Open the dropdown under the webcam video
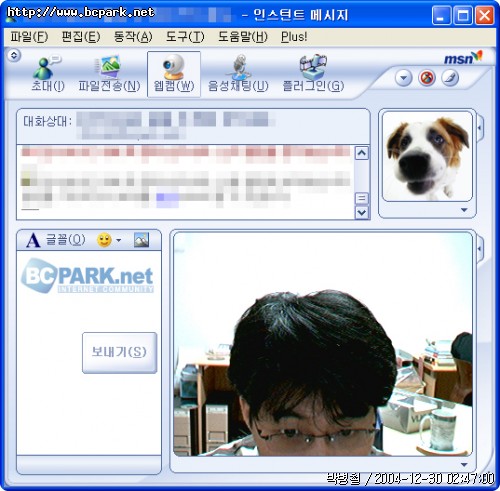Image resolution: width=500 pixels, height=491 pixels. (x=464, y=464)
